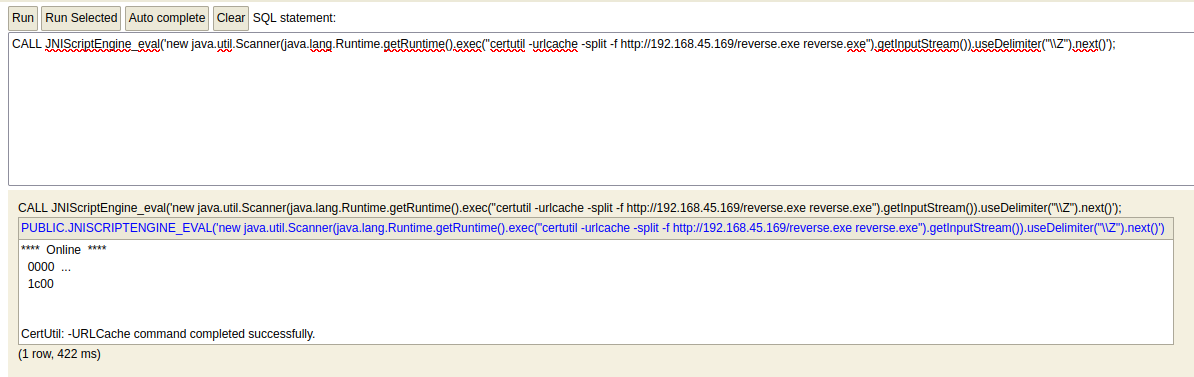Click the Auto complete button
The height and width of the screenshot is (377, 1194).
(168, 18)
